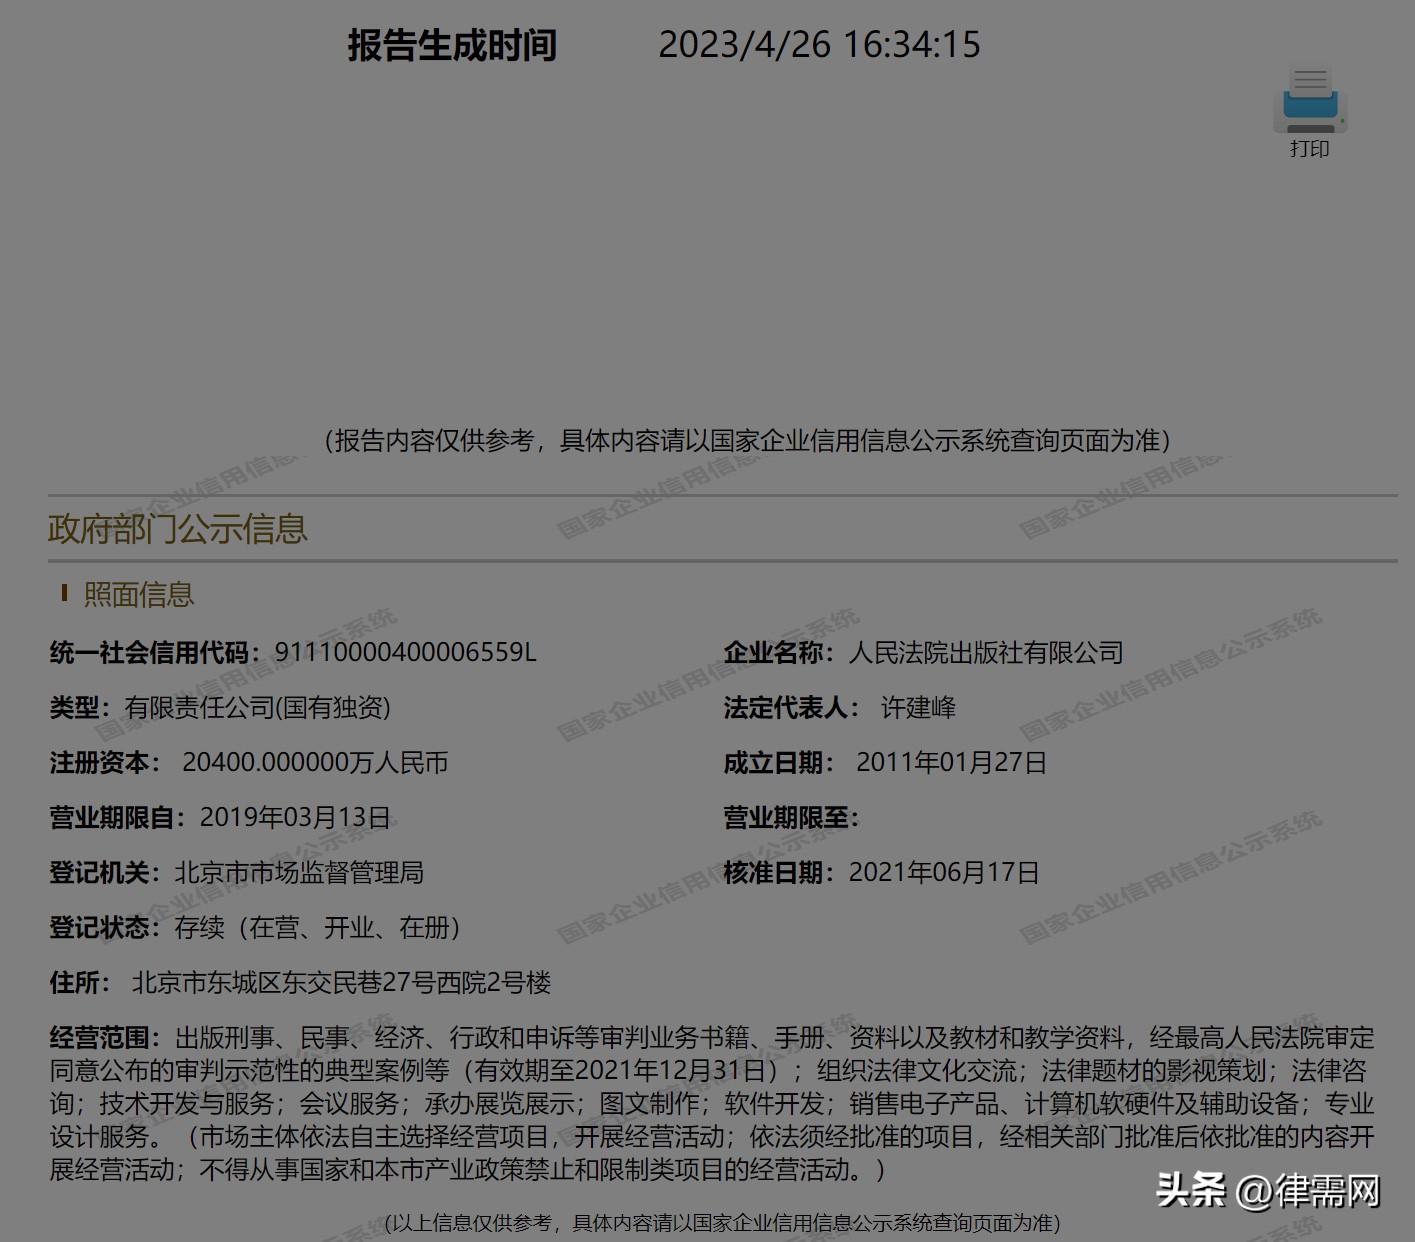The image size is (1415, 1242).
Task: Click the 法定代表人 label
Action: (x=791, y=708)
